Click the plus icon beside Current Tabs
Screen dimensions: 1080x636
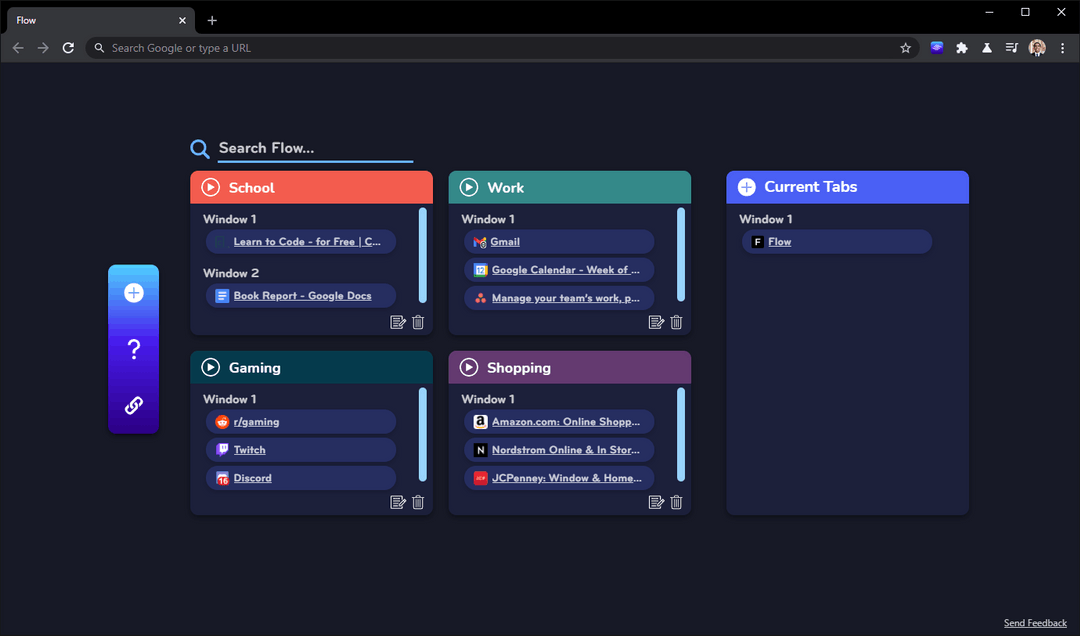(746, 187)
